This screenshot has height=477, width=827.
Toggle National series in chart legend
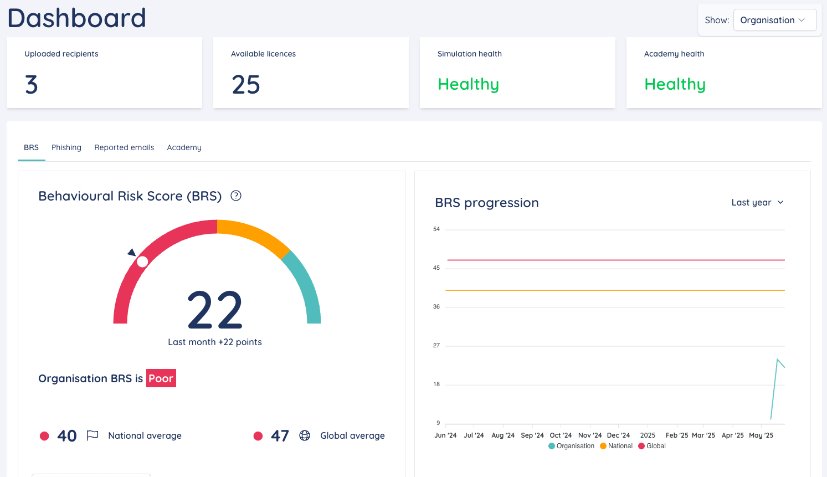618,445
